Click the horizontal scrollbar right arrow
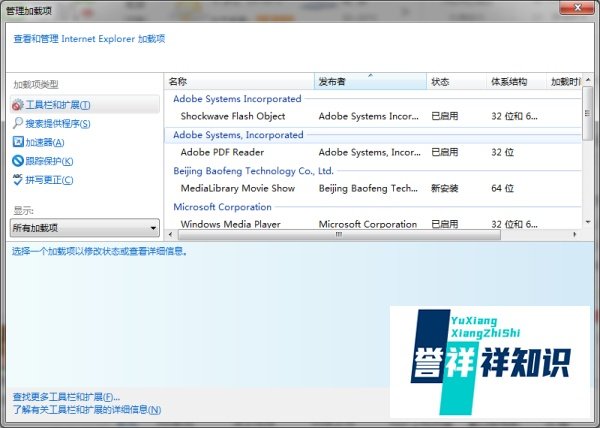600x428 pixels. click(575, 234)
